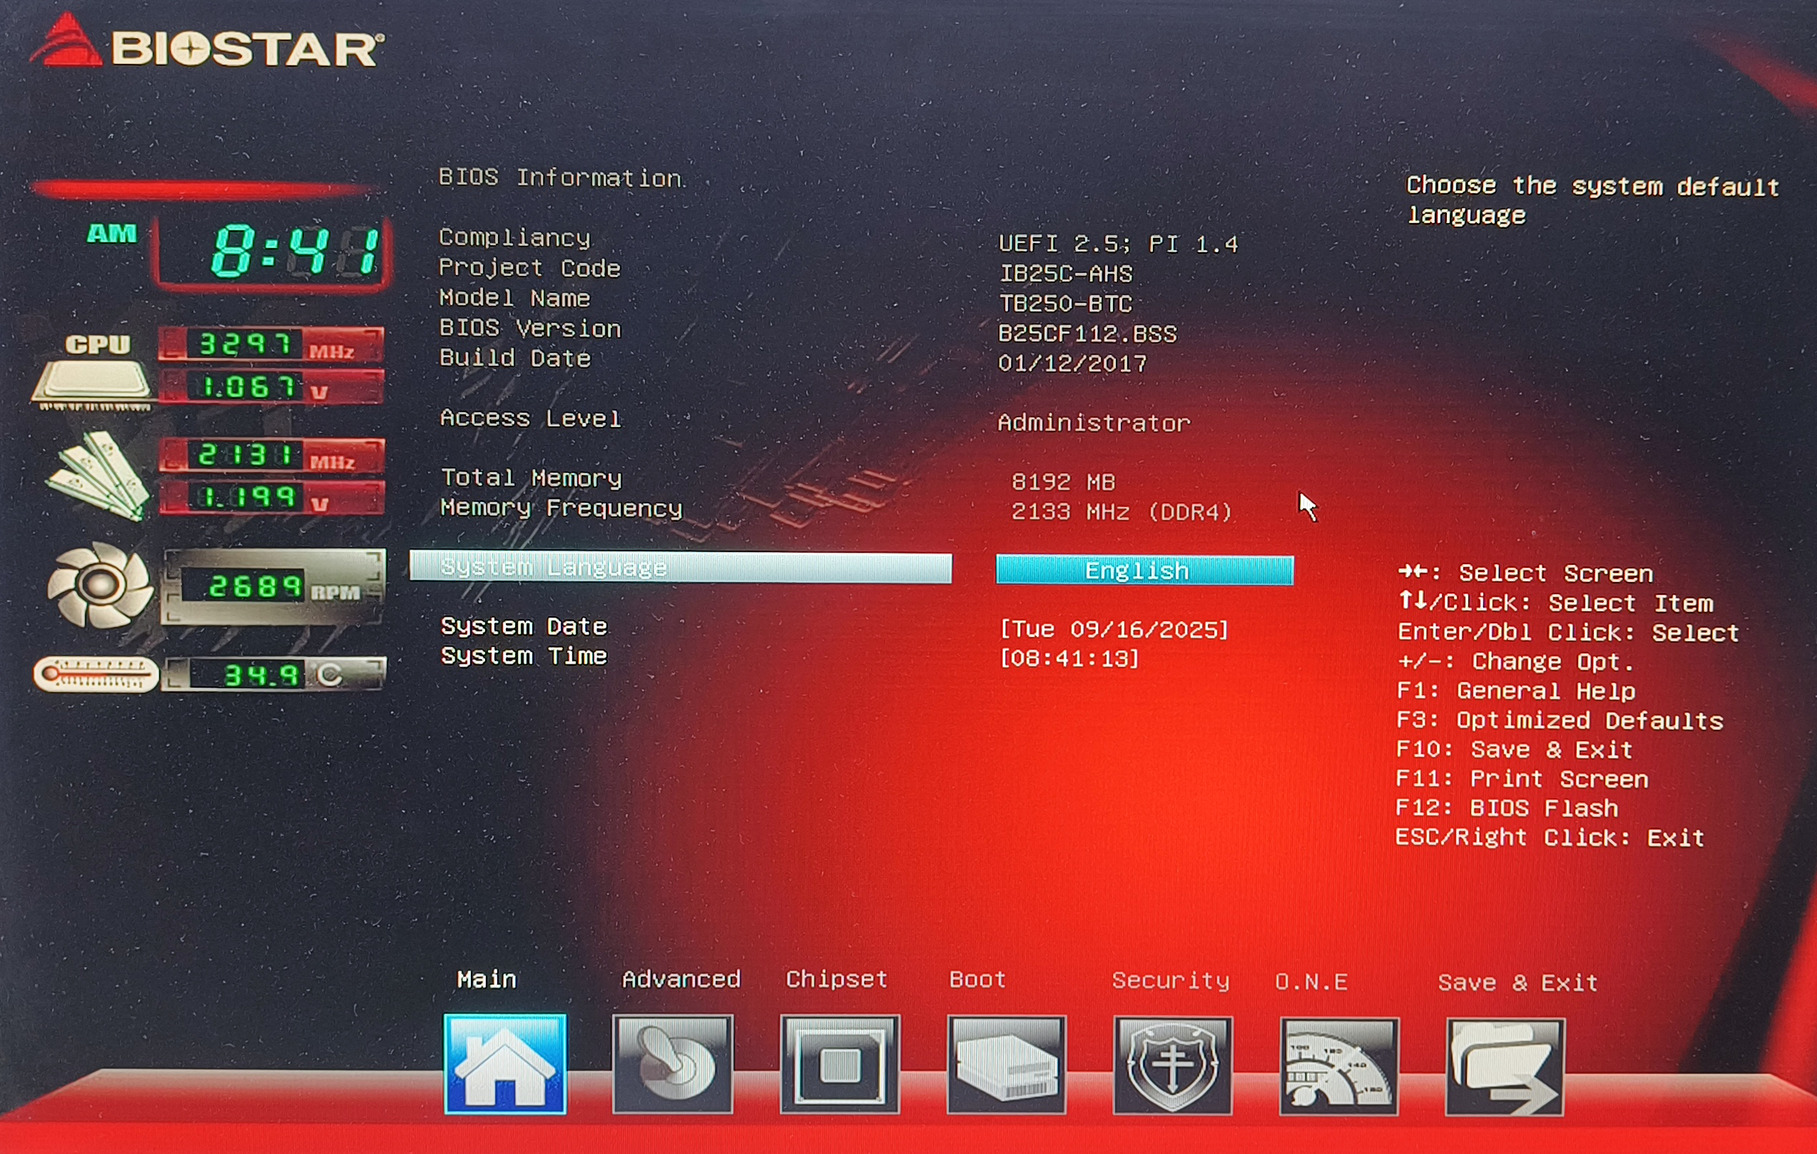The height and width of the screenshot is (1154, 1817).
Task: Open the Chipset chip icon
Action: (840, 1065)
